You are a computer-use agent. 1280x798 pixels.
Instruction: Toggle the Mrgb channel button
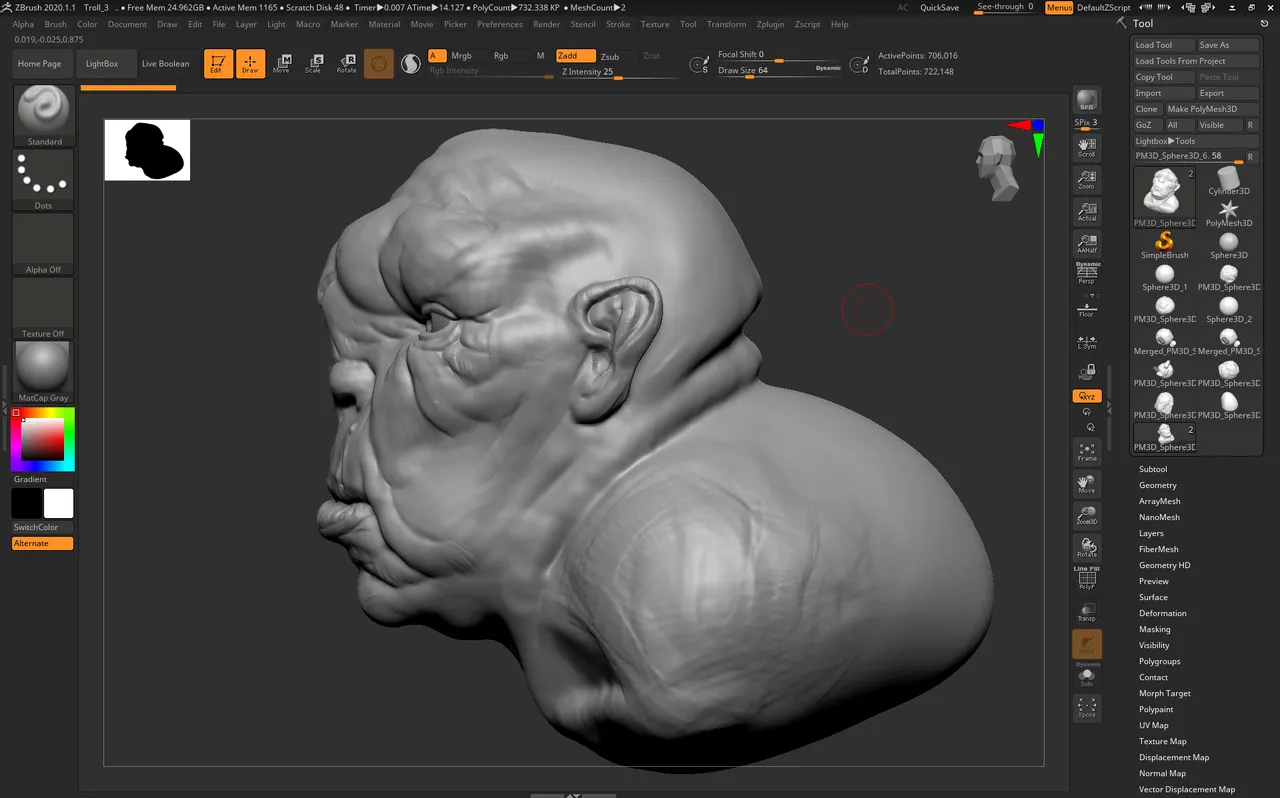[x=461, y=56]
